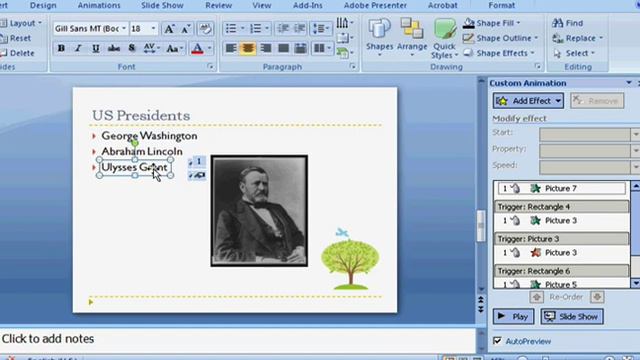
Task: Convert to SmartArt icon
Action: point(344,53)
